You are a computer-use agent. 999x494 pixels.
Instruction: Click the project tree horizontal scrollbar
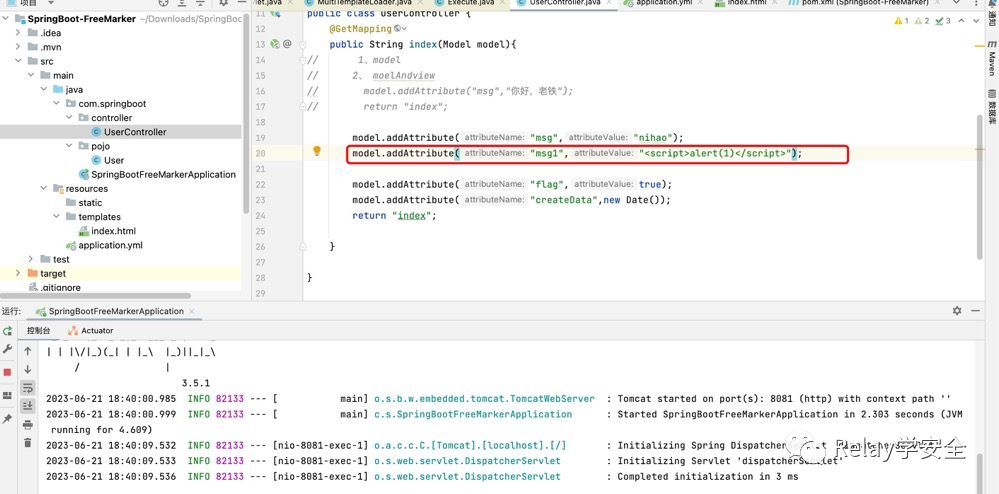(96, 296)
